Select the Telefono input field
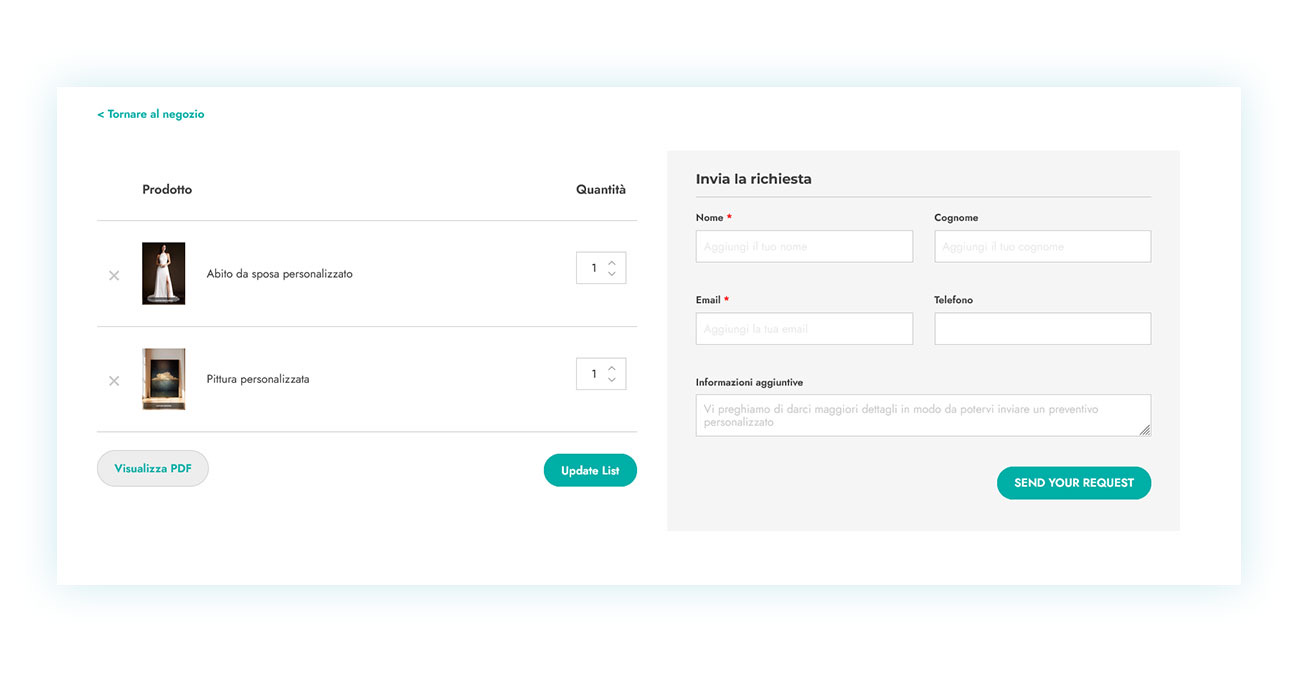This screenshot has width=1300, height=681. tap(1042, 329)
